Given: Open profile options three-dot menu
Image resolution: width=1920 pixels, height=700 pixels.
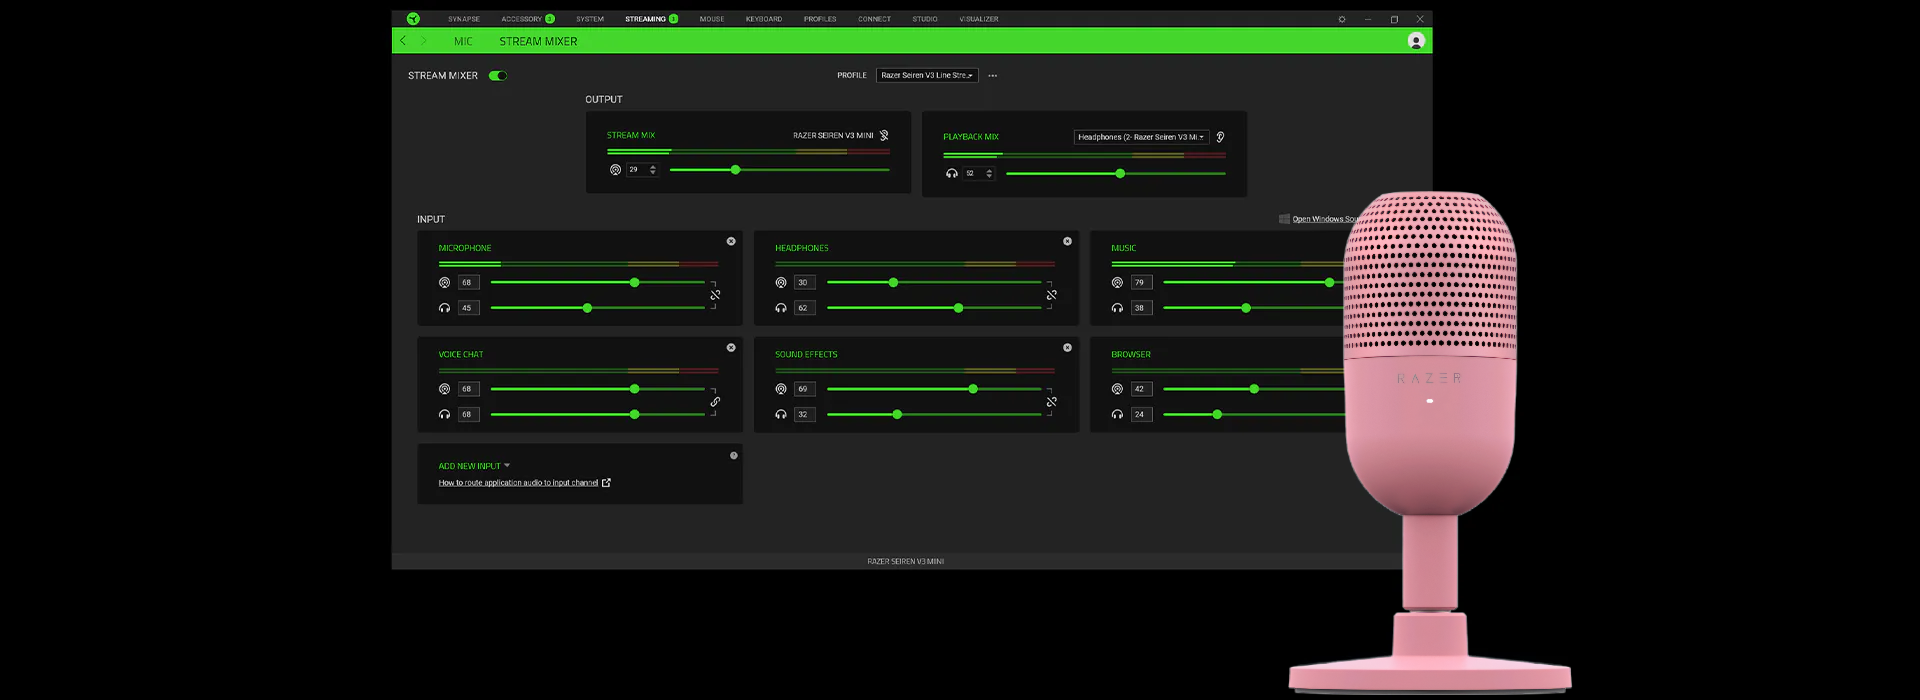Looking at the screenshot, I should pos(992,76).
